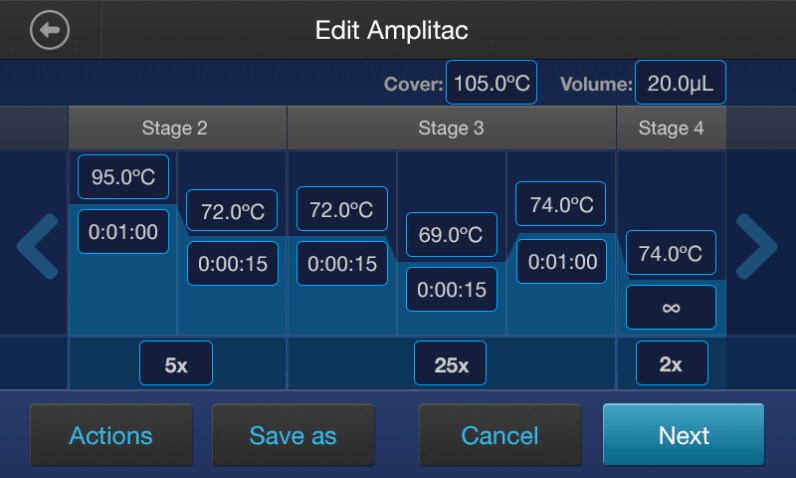Change Stage 3's 74.0°C step temperature
The image size is (796, 478).
(561, 205)
